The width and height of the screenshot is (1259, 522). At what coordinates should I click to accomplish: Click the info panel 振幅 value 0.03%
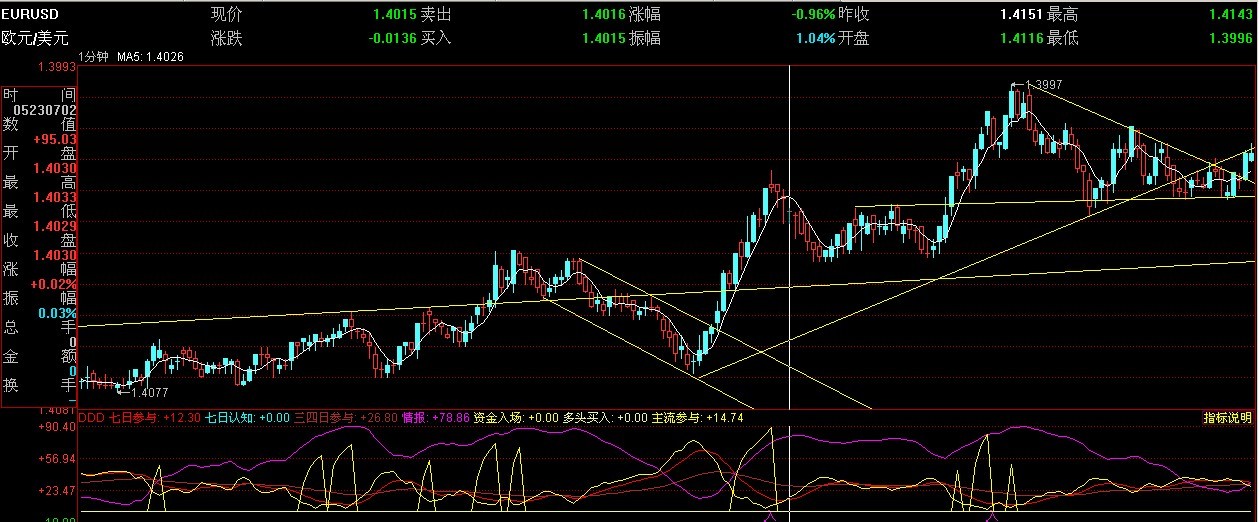coord(58,313)
